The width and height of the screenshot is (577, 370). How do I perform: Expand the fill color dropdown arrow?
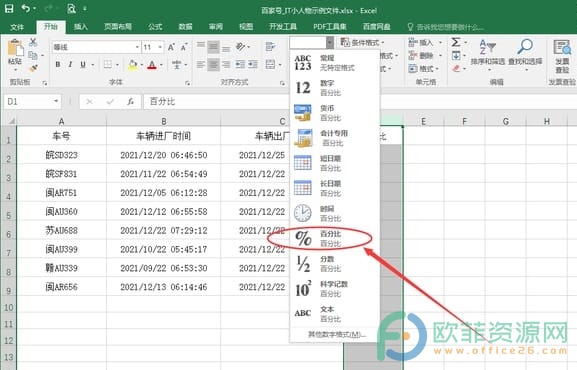coord(141,65)
